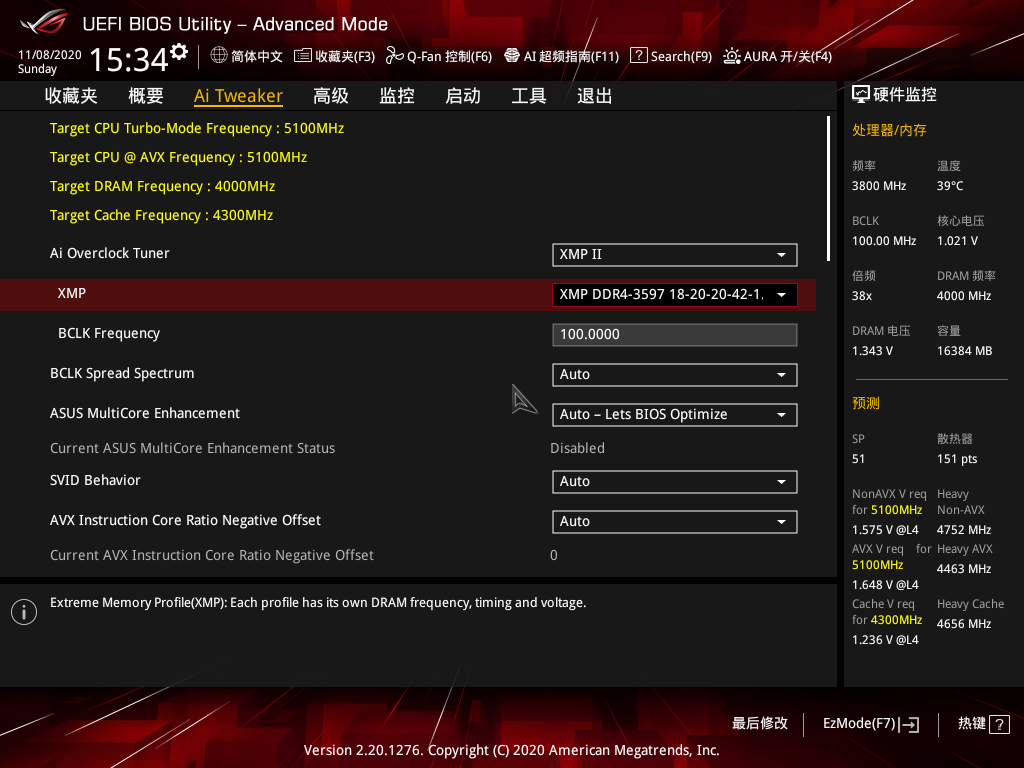
Task: Click the EzMode exit arrow icon
Action: click(x=910, y=724)
